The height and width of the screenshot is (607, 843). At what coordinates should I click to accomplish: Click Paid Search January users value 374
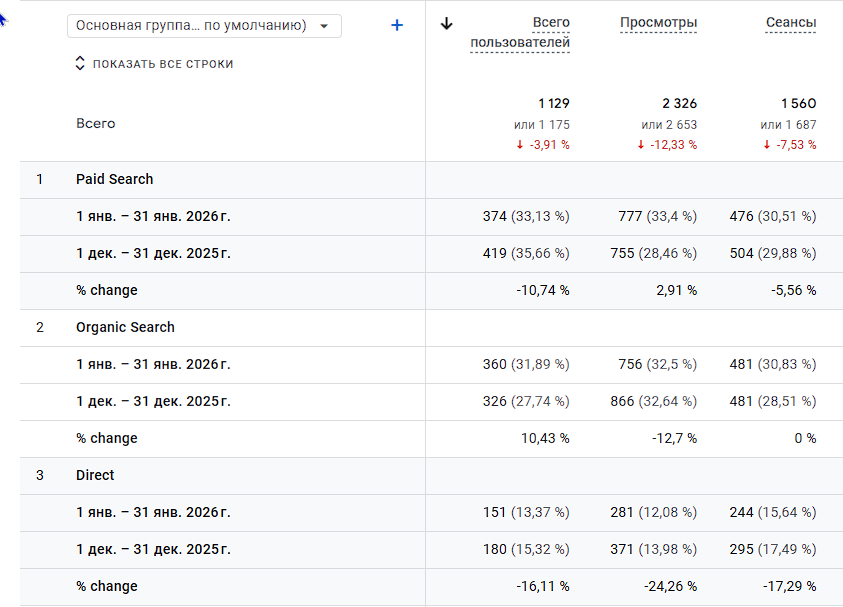[x=495, y=217]
